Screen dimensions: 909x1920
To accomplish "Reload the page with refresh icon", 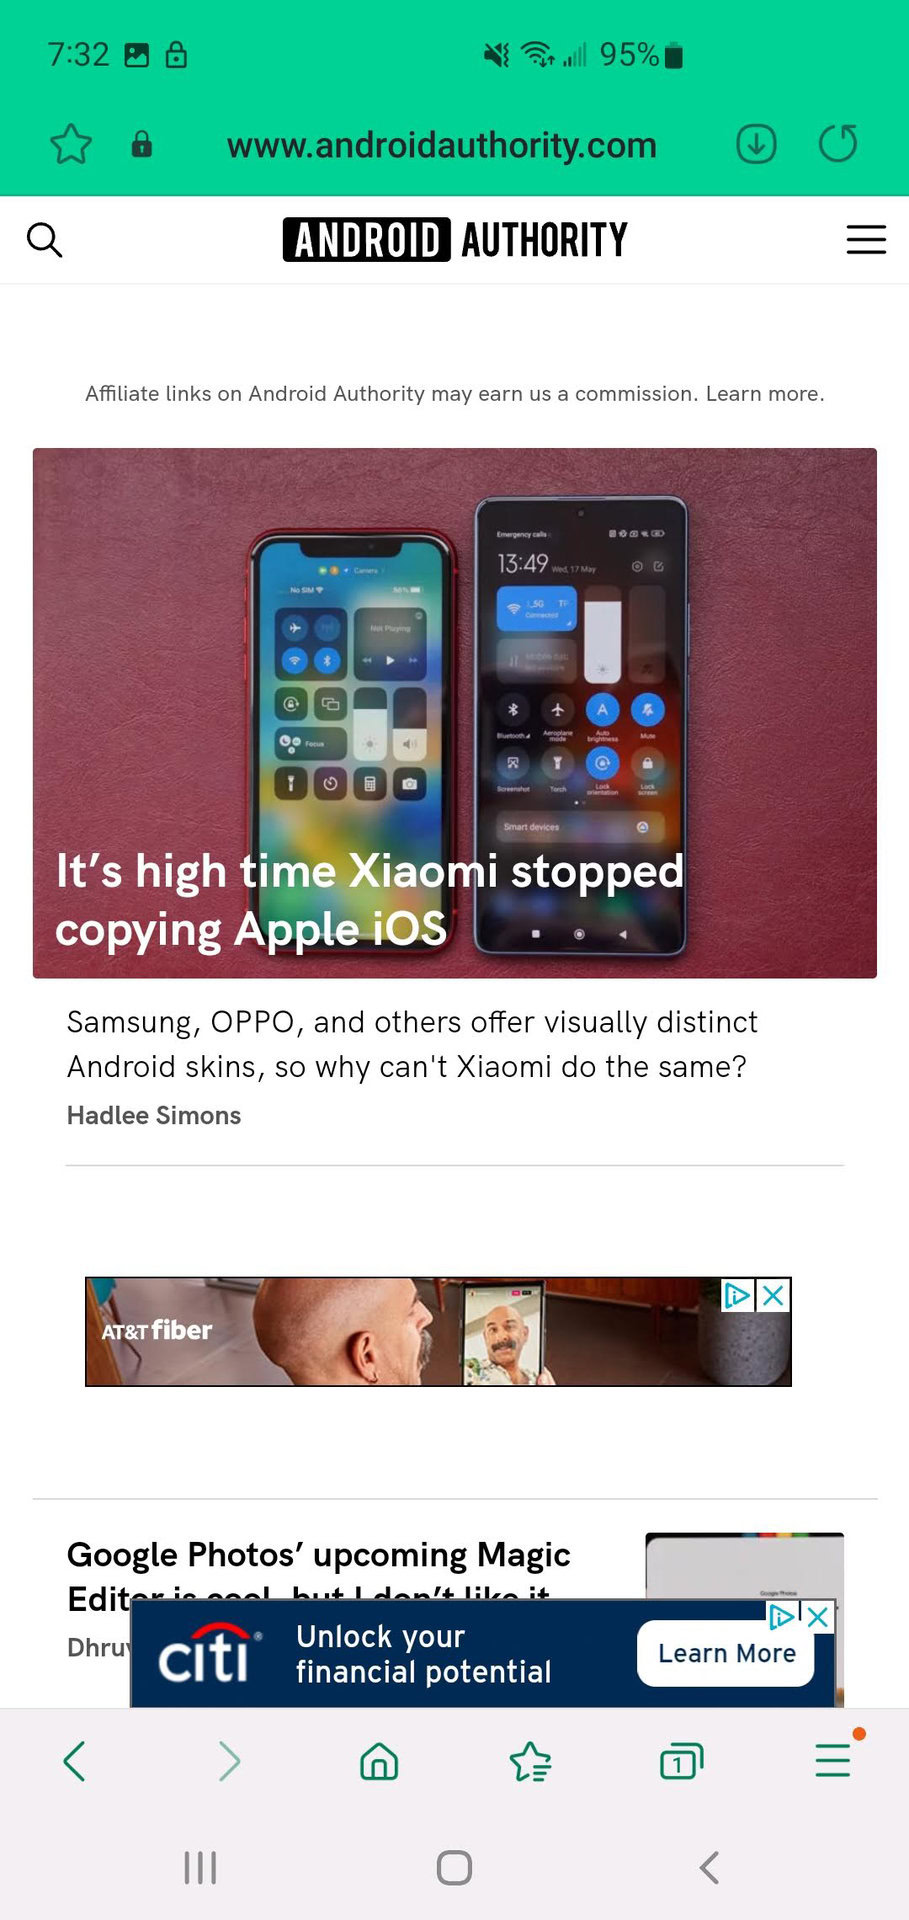I will click(838, 144).
